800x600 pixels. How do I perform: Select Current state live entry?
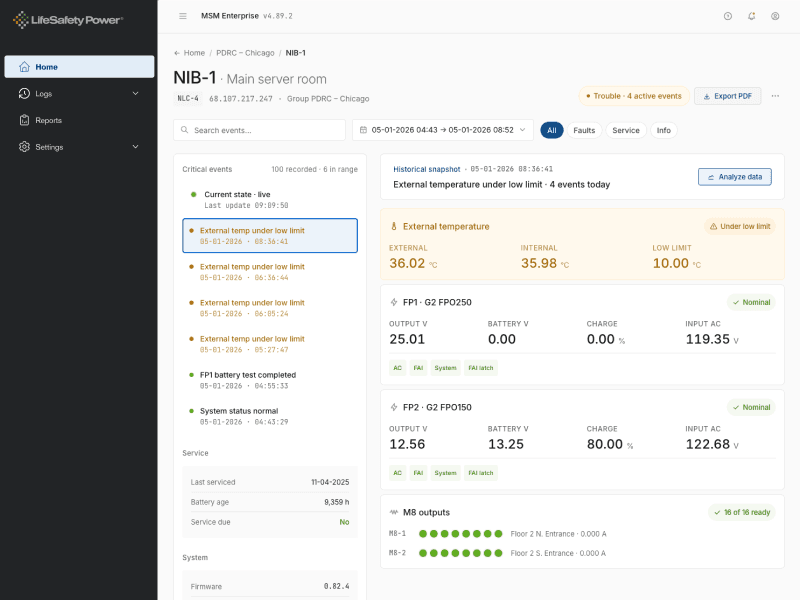pyautogui.click(x=269, y=199)
